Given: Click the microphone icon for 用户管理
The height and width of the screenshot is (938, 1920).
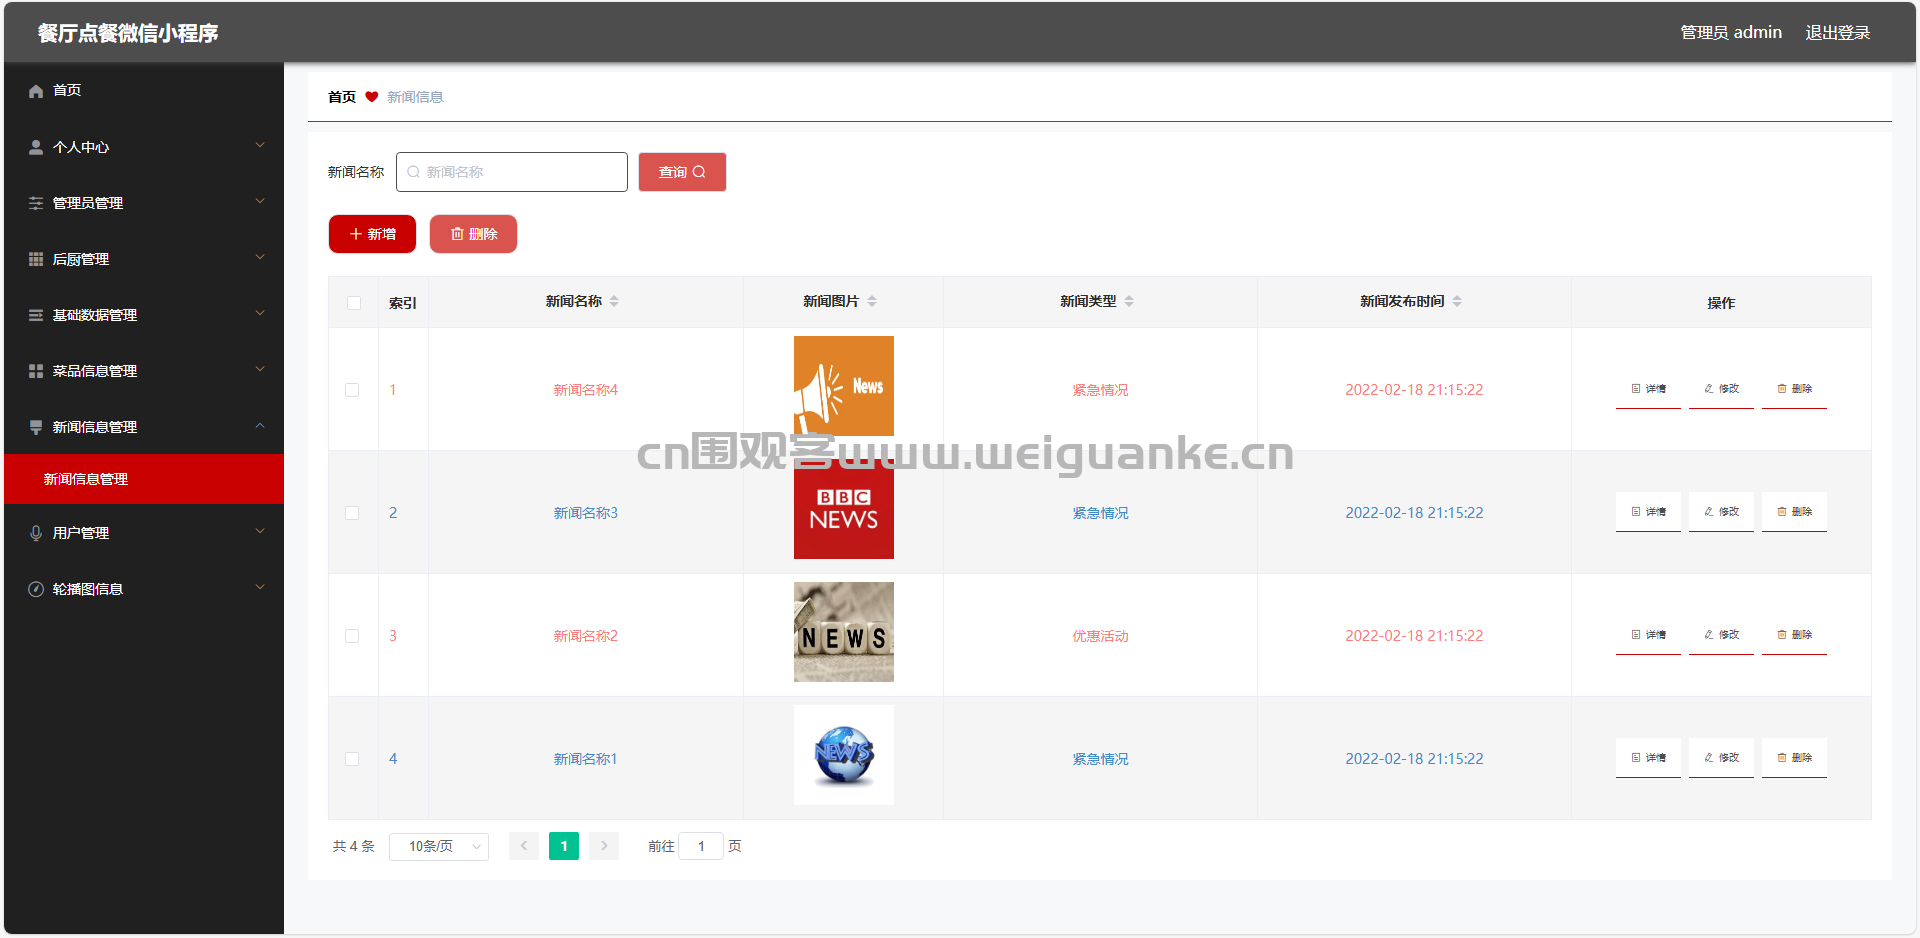Looking at the screenshot, I should pos(36,533).
